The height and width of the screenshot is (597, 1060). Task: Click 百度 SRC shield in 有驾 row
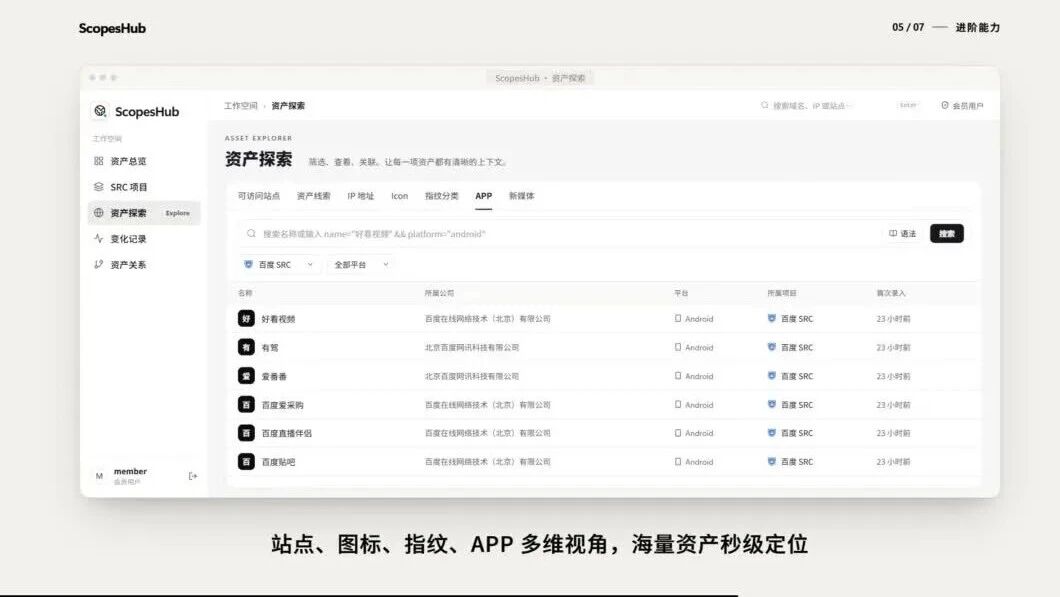click(x=771, y=347)
